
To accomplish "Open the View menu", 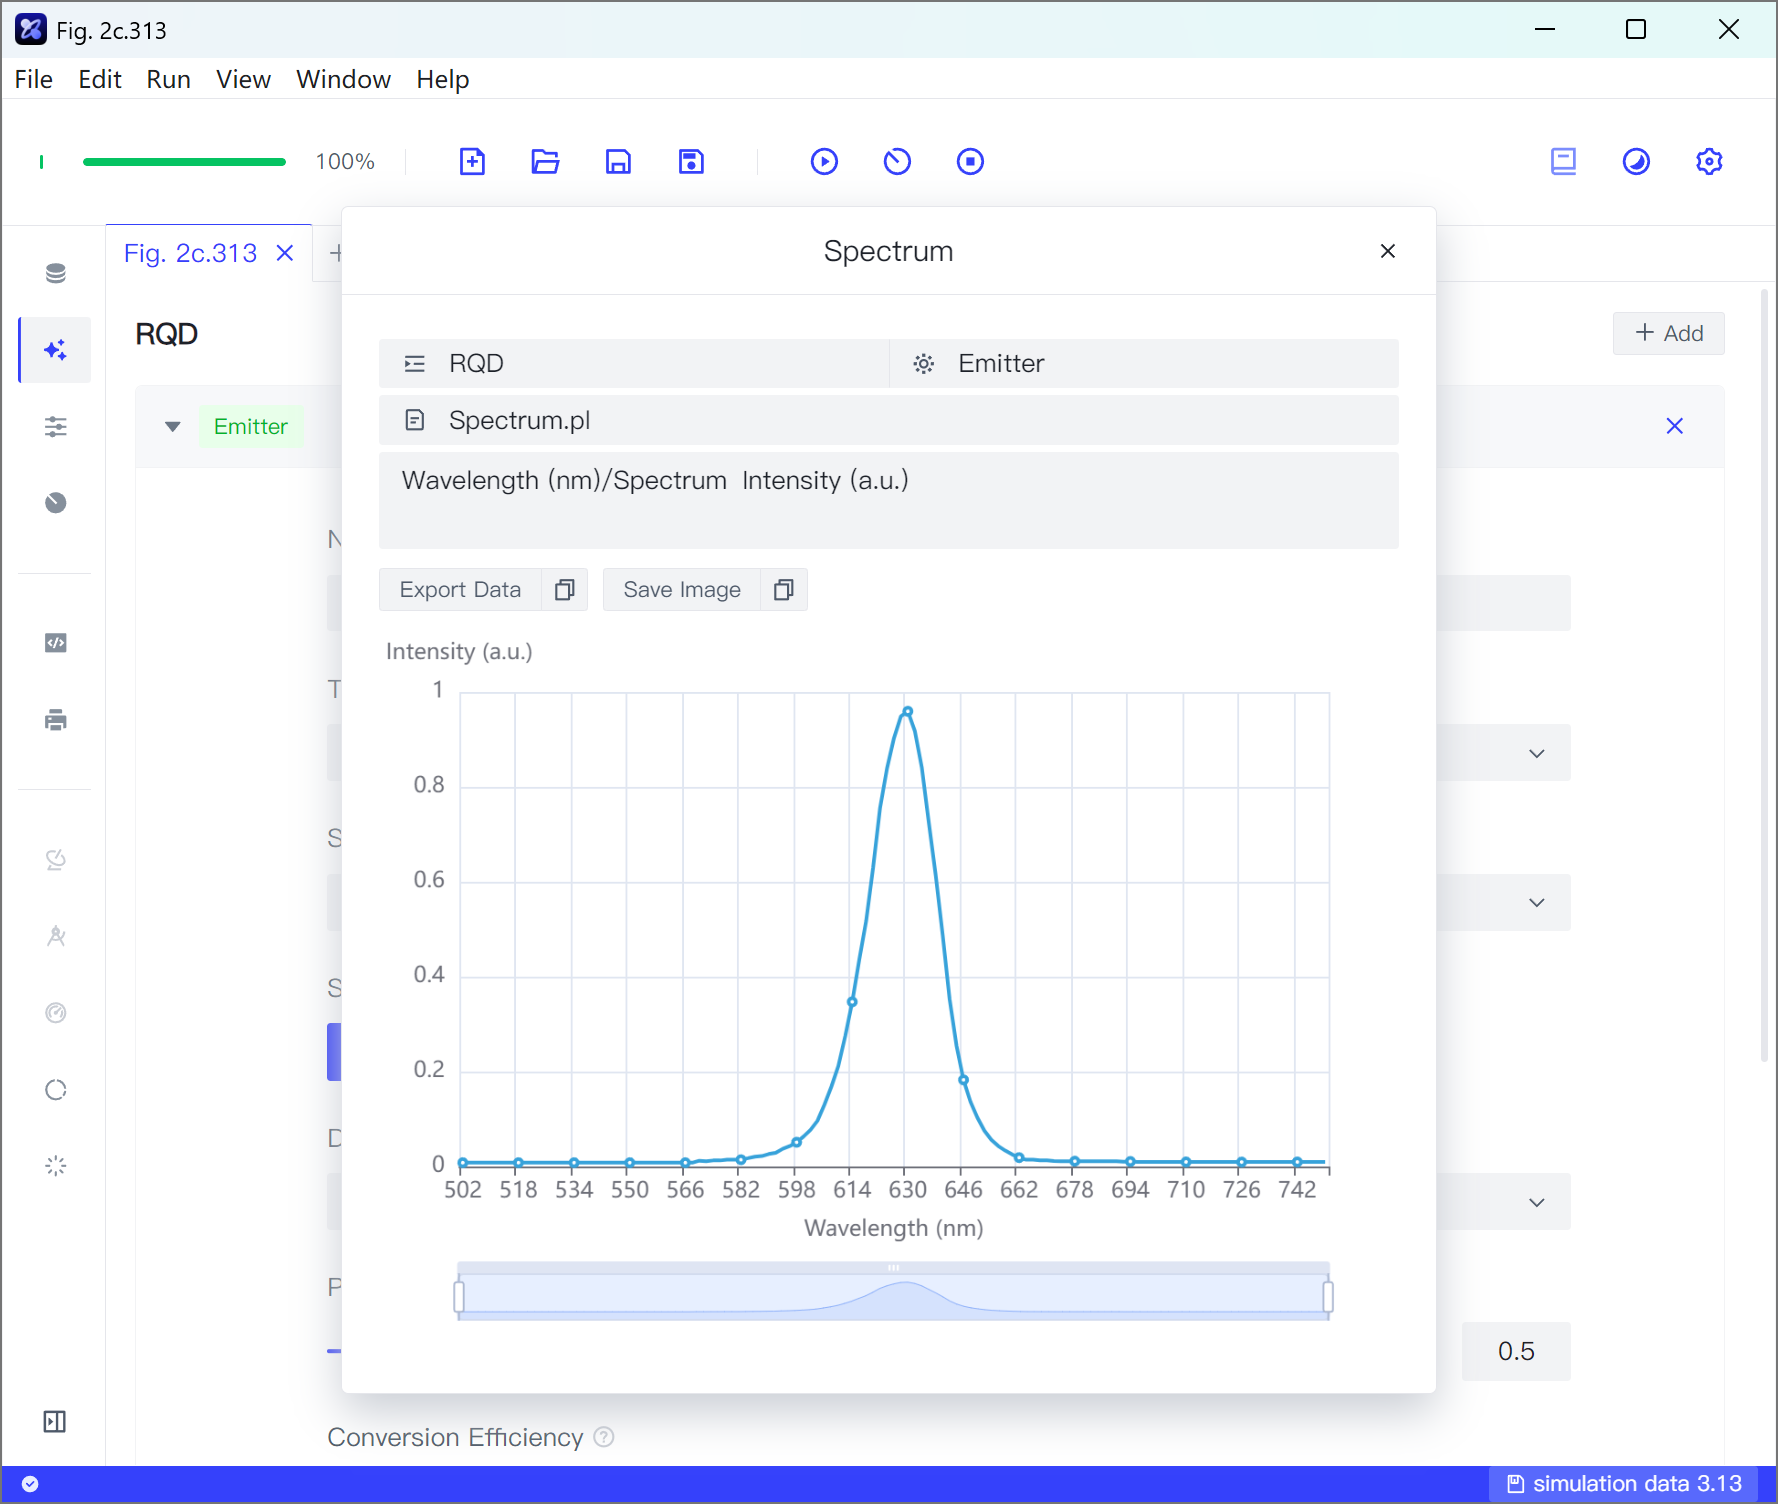I will coord(243,79).
